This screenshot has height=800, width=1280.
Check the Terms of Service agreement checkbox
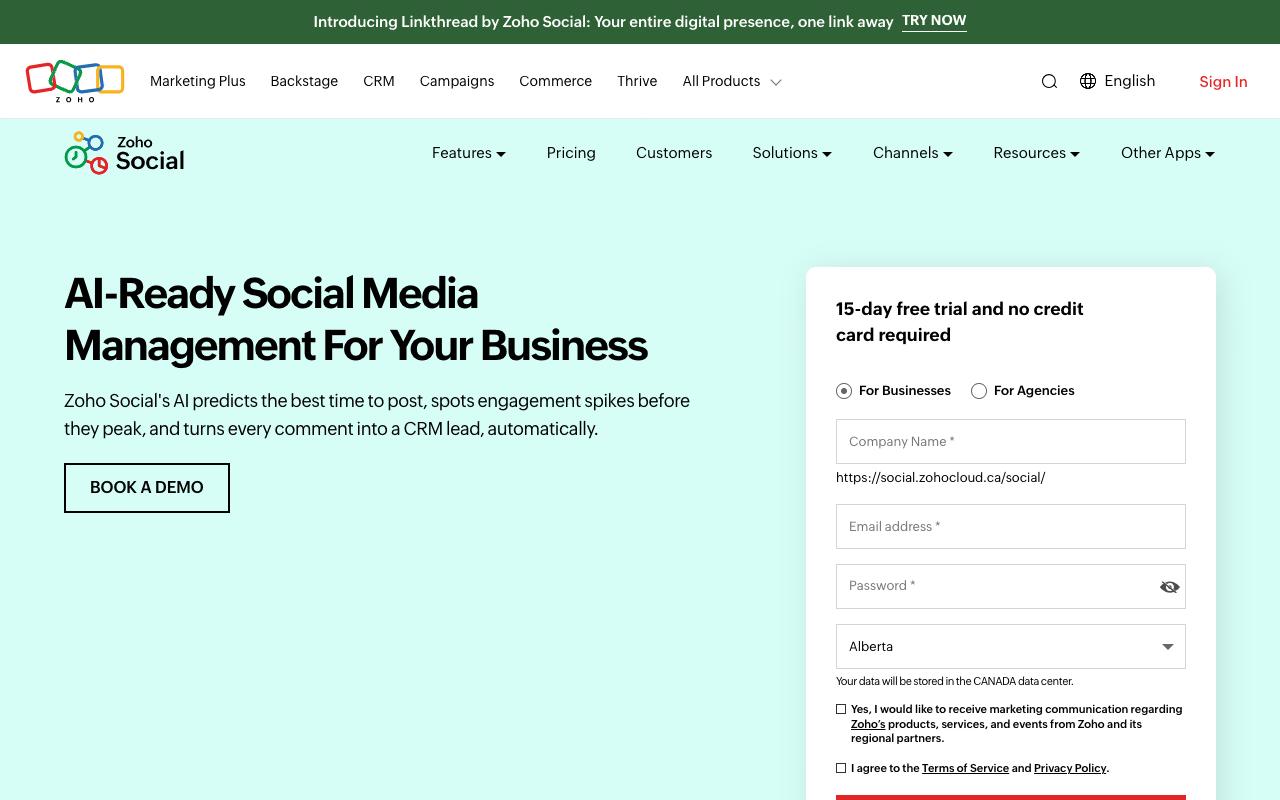[x=841, y=768]
